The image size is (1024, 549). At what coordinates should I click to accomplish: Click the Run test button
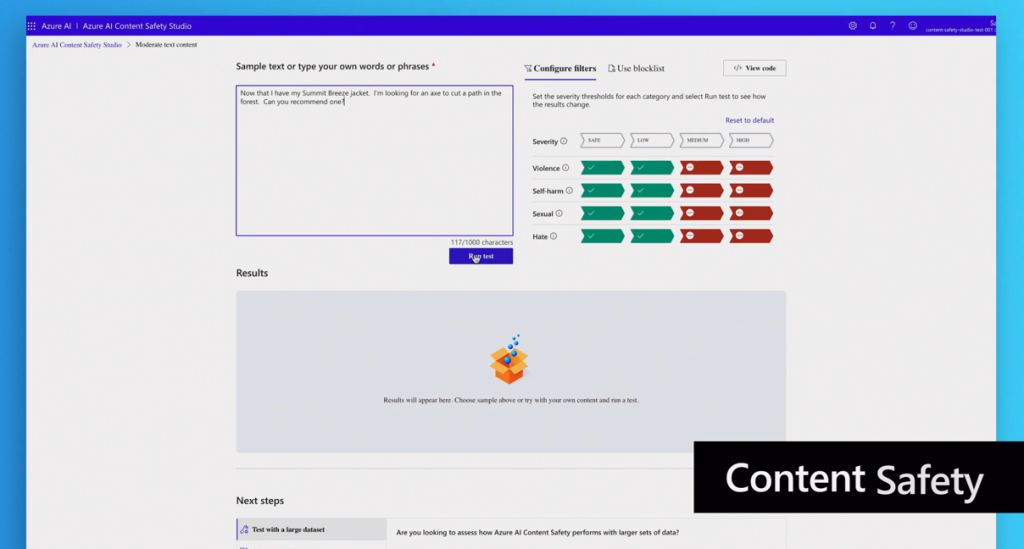[x=481, y=256]
